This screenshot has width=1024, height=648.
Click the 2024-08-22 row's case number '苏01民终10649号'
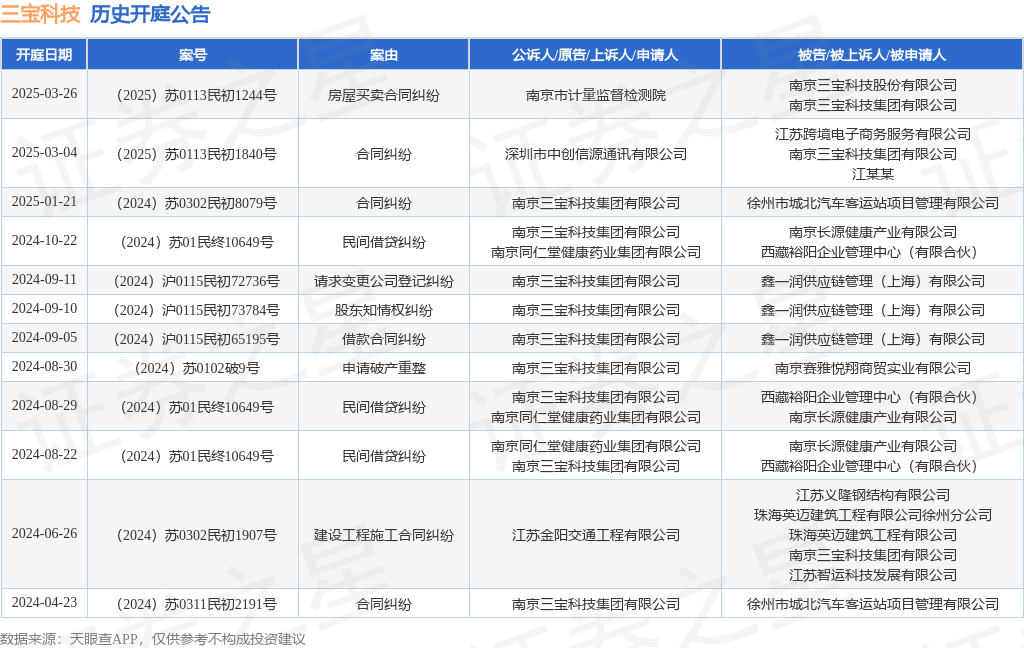[221, 457]
